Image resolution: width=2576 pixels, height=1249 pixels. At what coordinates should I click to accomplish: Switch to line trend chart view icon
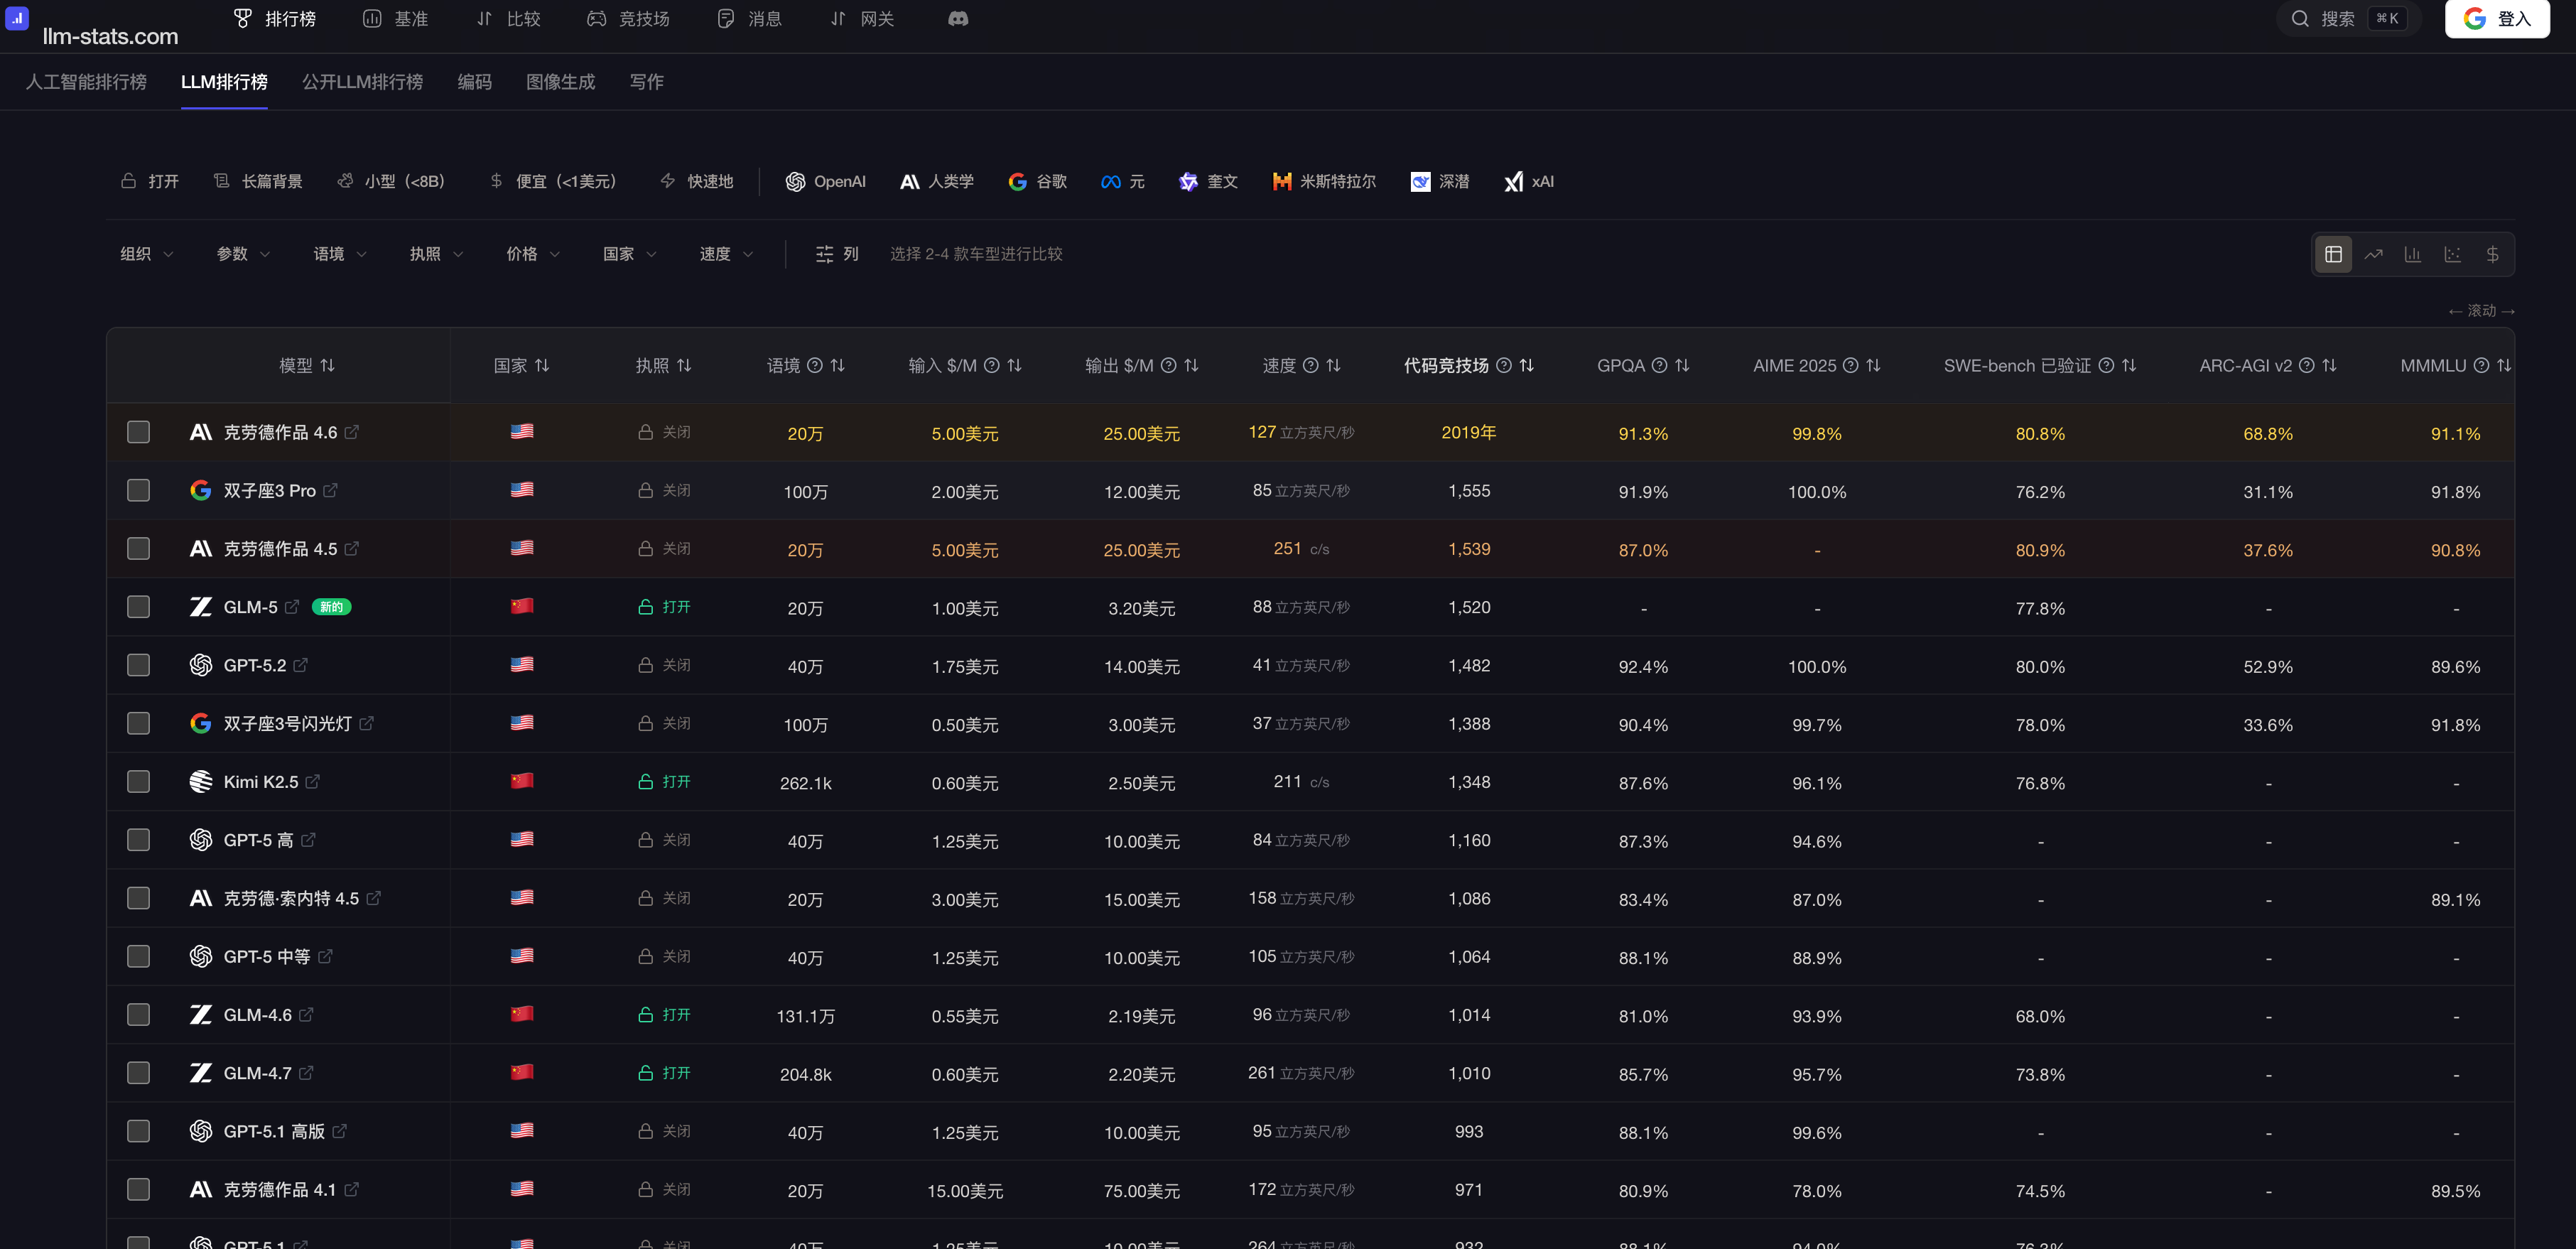pyautogui.click(x=2373, y=254)
